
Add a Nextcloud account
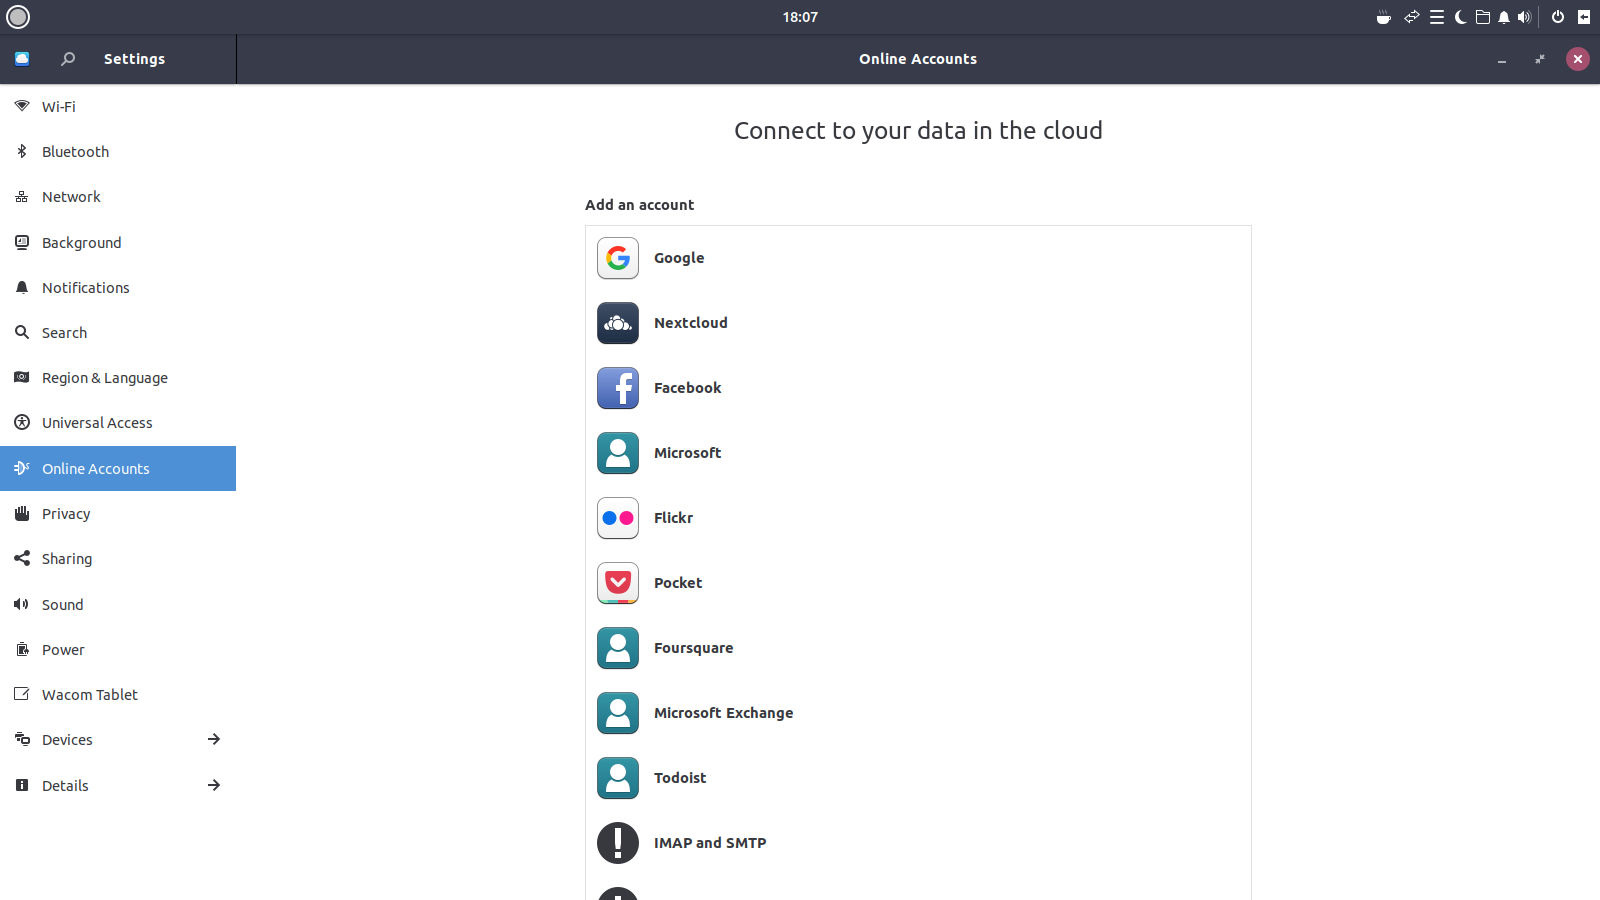click(918, 323)
